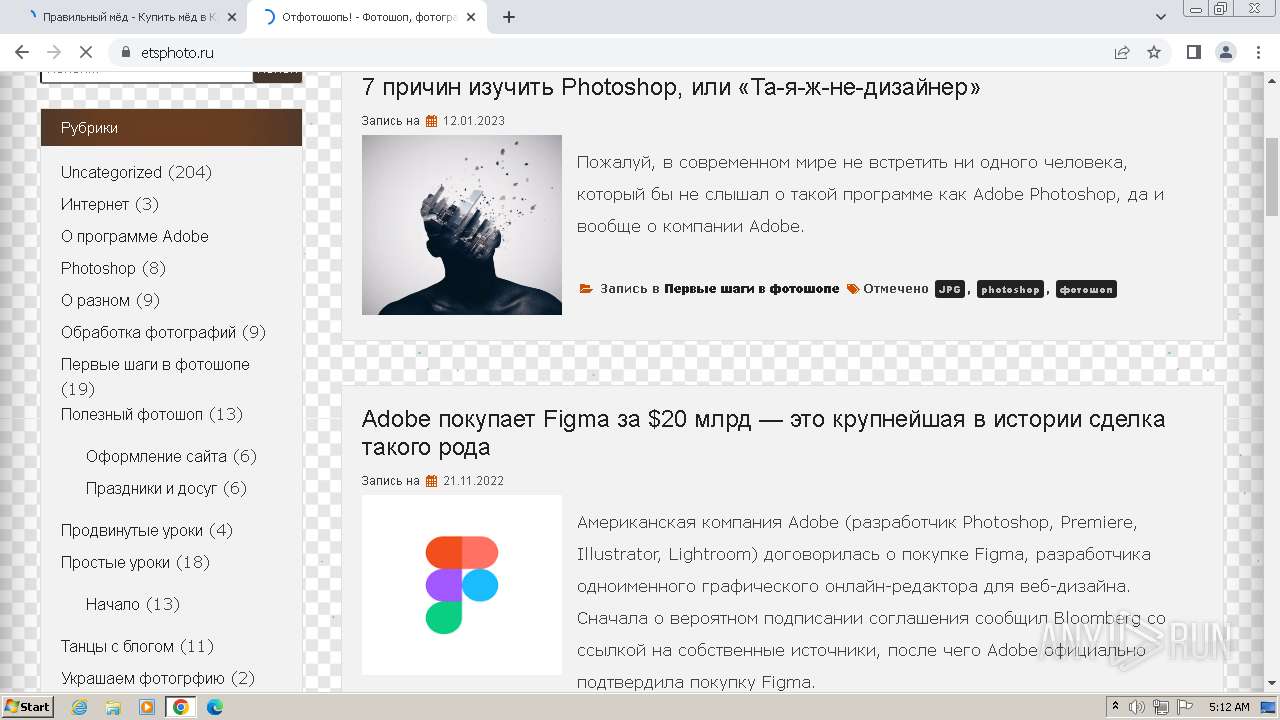Open the Полезный фотошоп category

[x=132, y=414]
